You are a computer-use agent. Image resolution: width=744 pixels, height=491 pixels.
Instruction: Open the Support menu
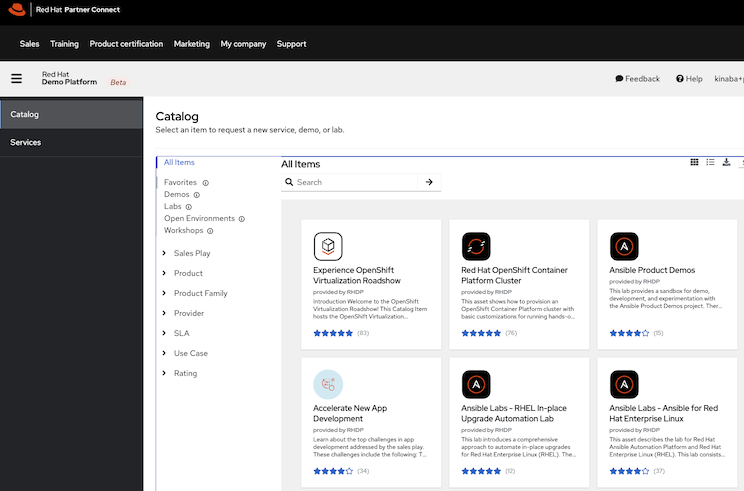[291, 44]
